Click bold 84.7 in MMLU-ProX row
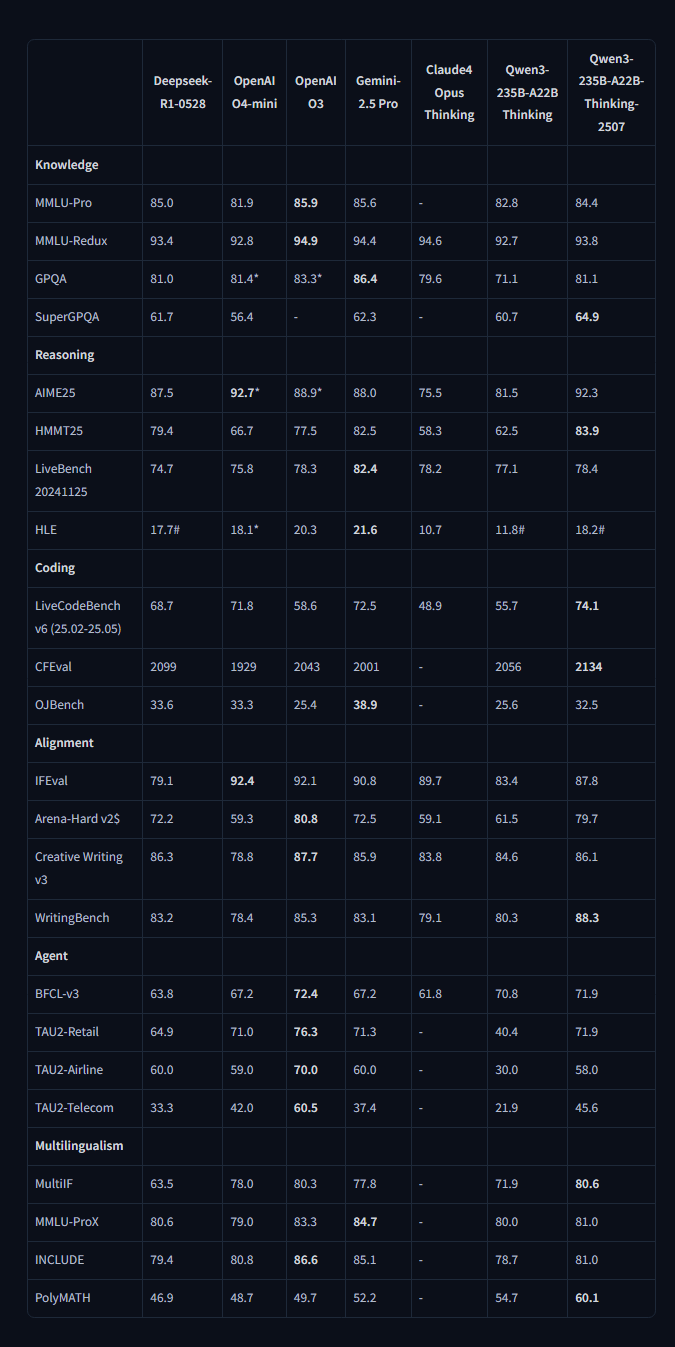This screenshot has height=1347, width=675. [365, 1222]
